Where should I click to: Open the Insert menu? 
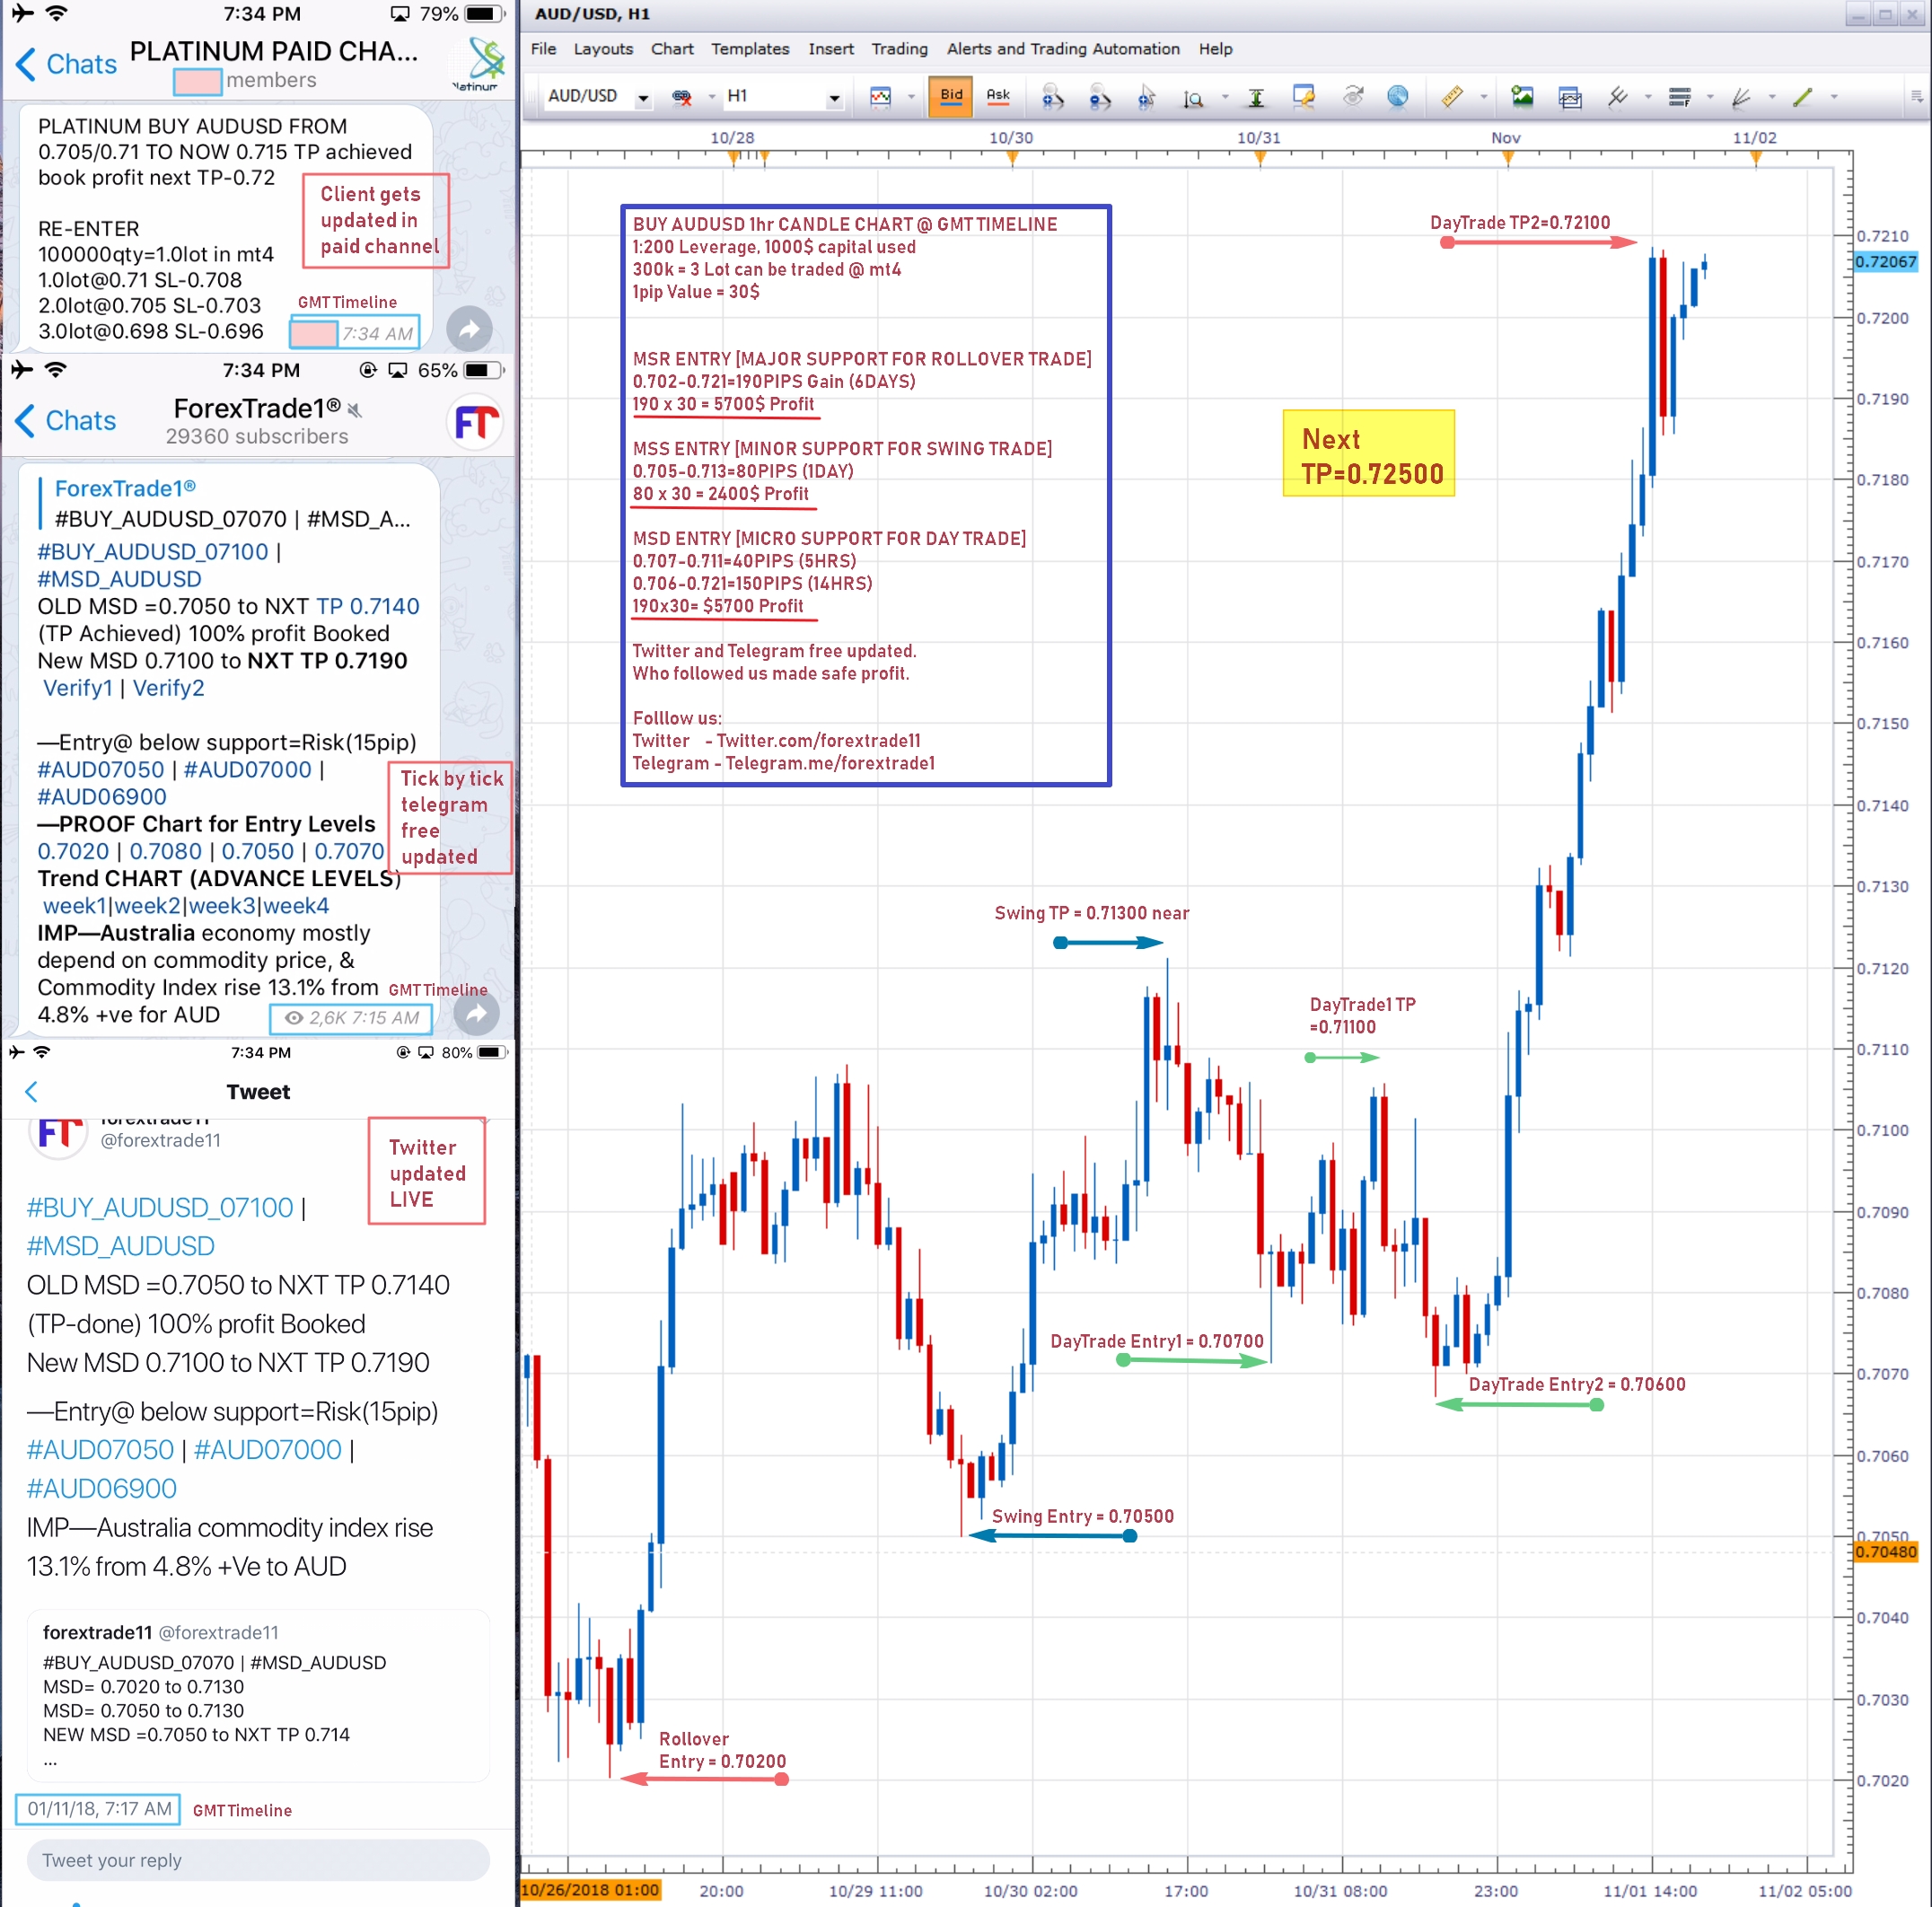[x=831, y=49]
